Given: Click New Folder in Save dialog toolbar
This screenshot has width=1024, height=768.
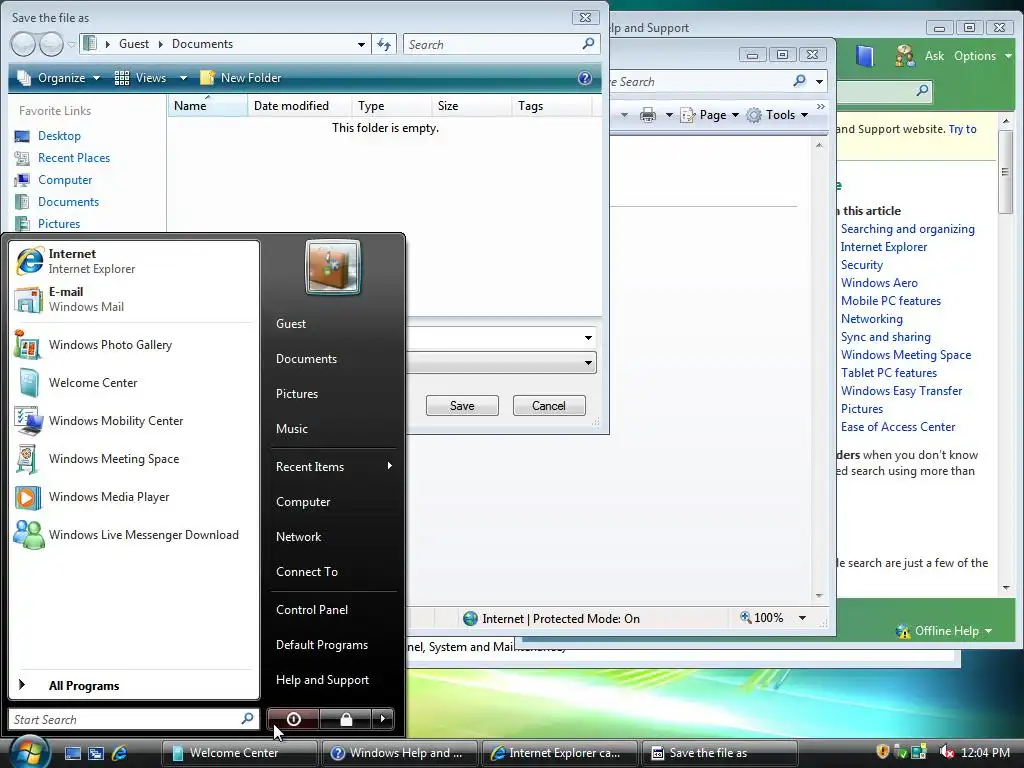Looking at the screenshot, I should 240,78.
